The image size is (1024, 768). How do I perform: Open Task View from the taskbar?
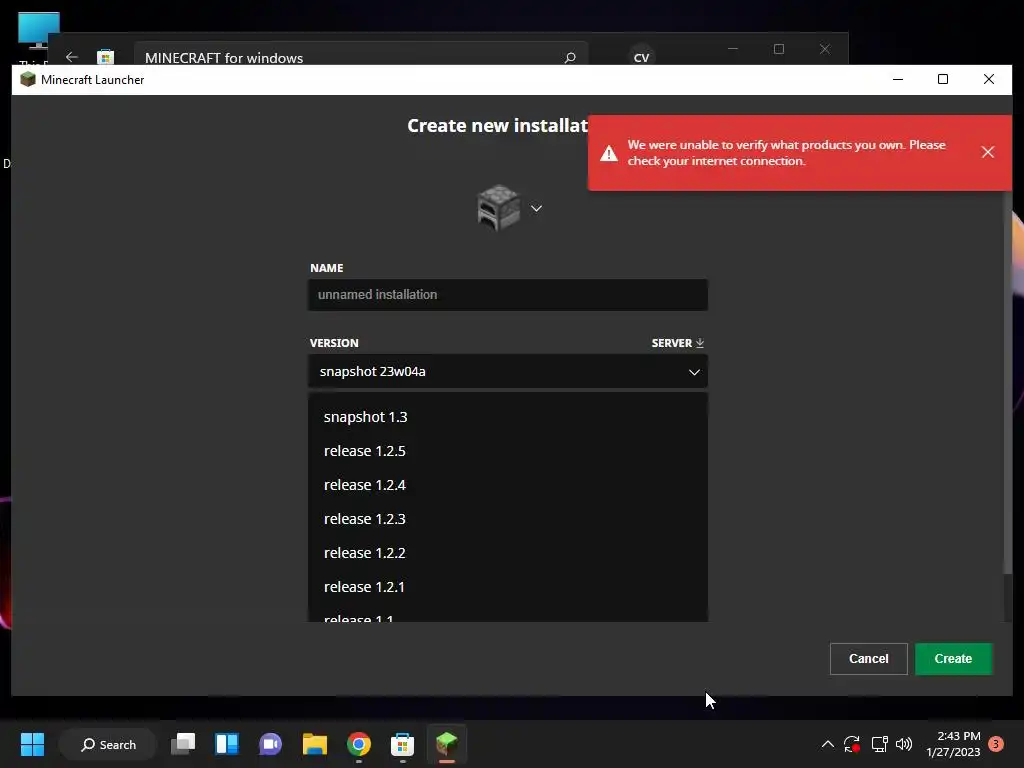tap(183, 744)
